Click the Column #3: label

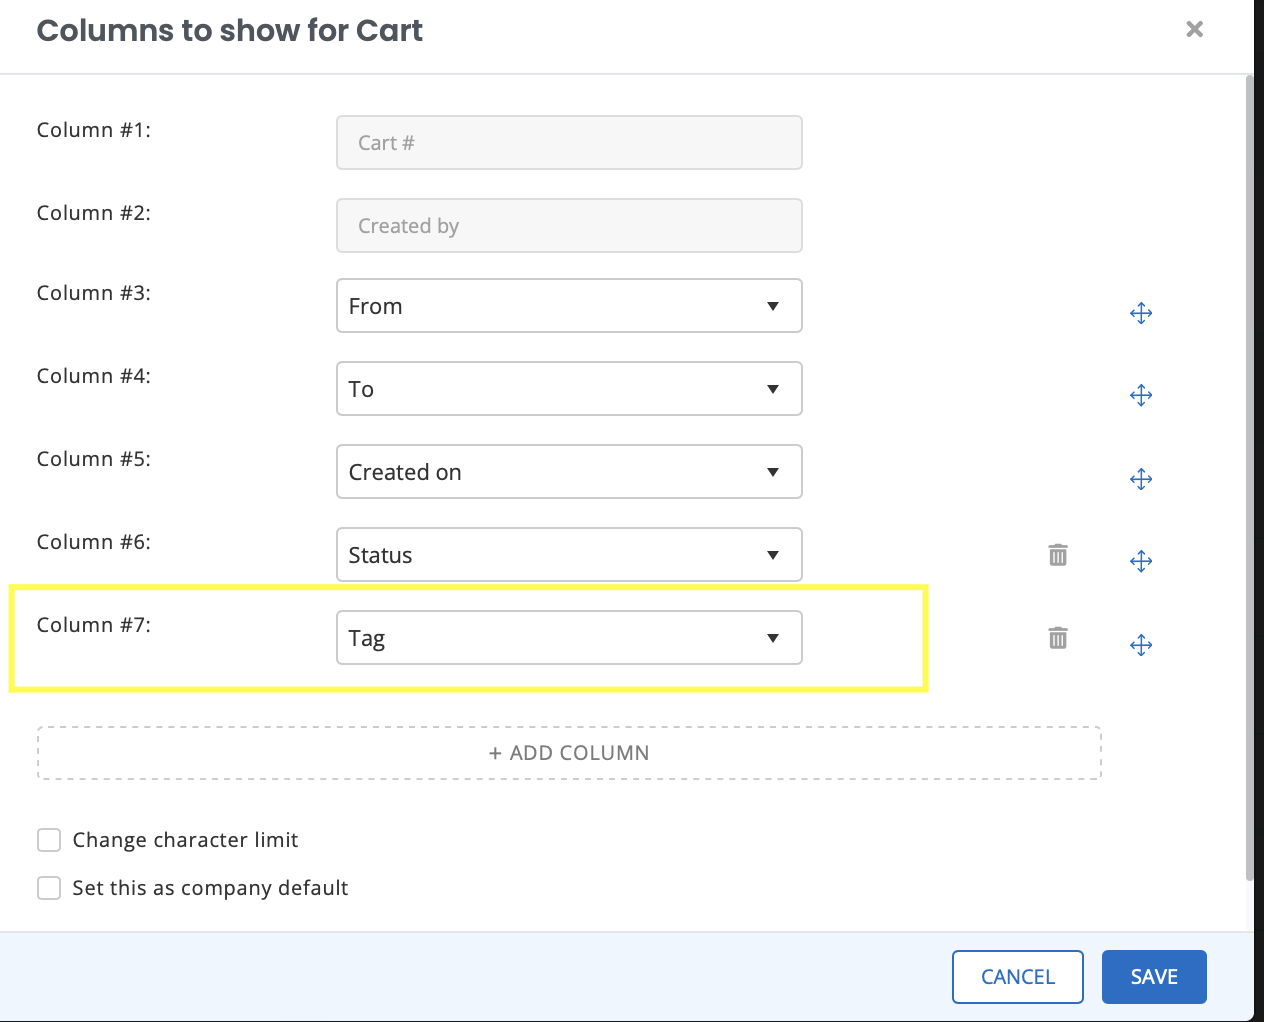click(x=94, y=293)
